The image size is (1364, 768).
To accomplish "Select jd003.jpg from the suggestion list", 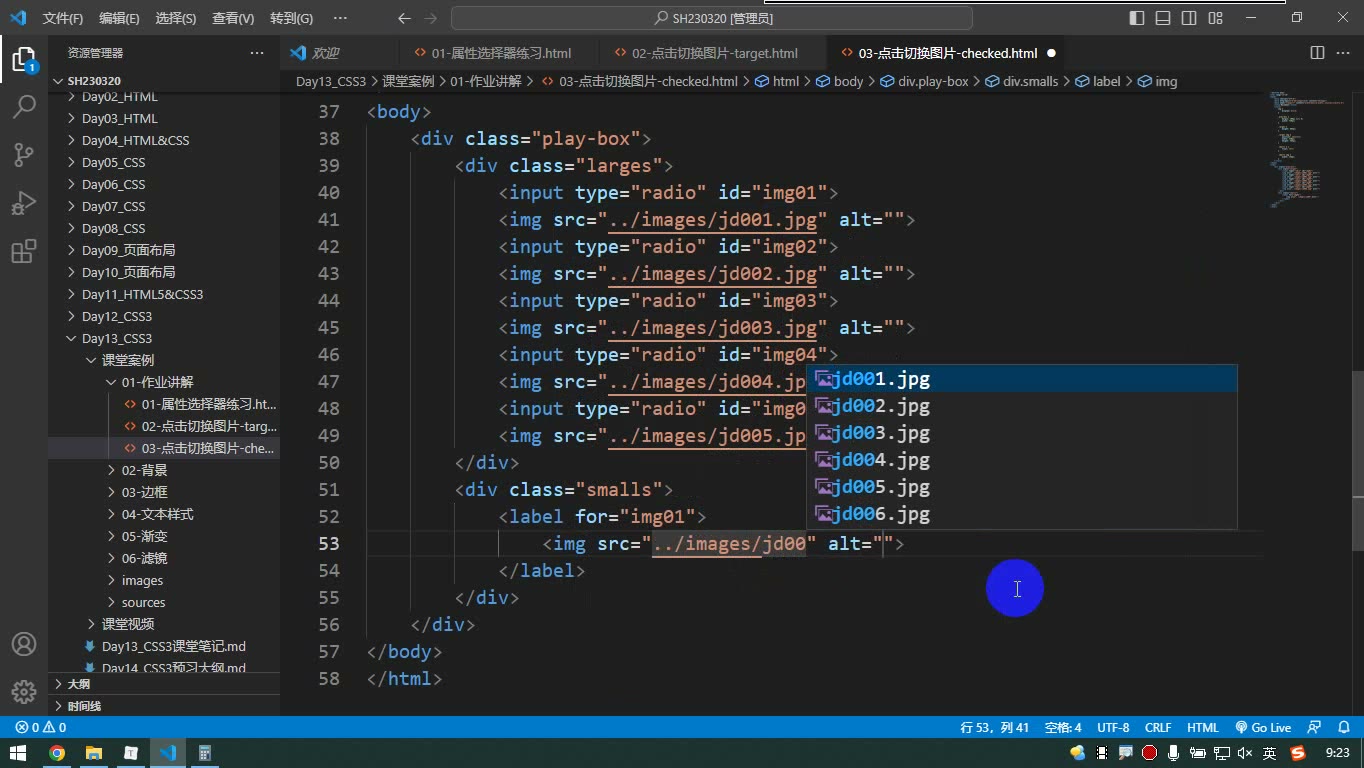I will pos(1021,433).
